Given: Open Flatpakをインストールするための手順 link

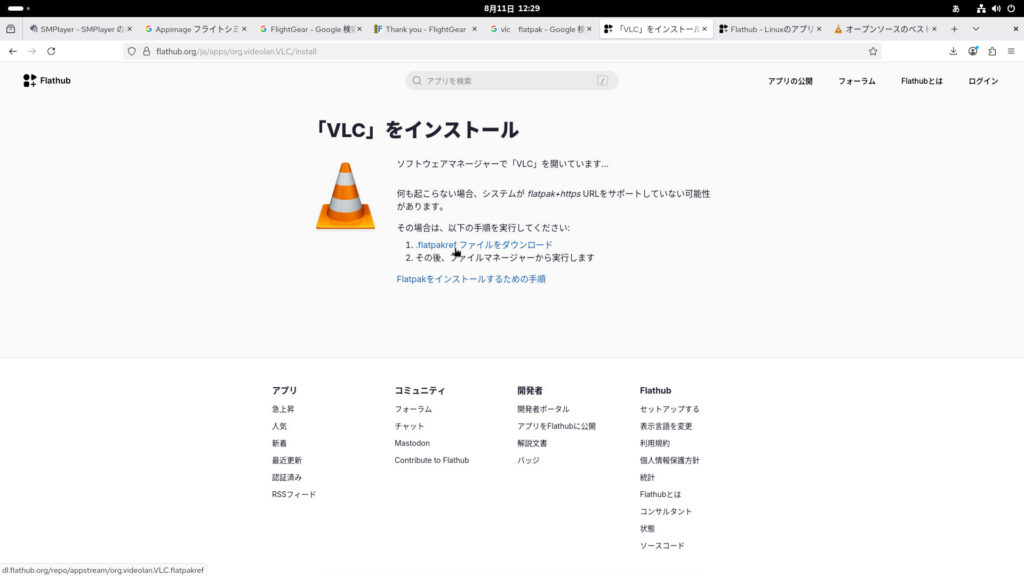Looking at the screenshot, I should point(471,279).
